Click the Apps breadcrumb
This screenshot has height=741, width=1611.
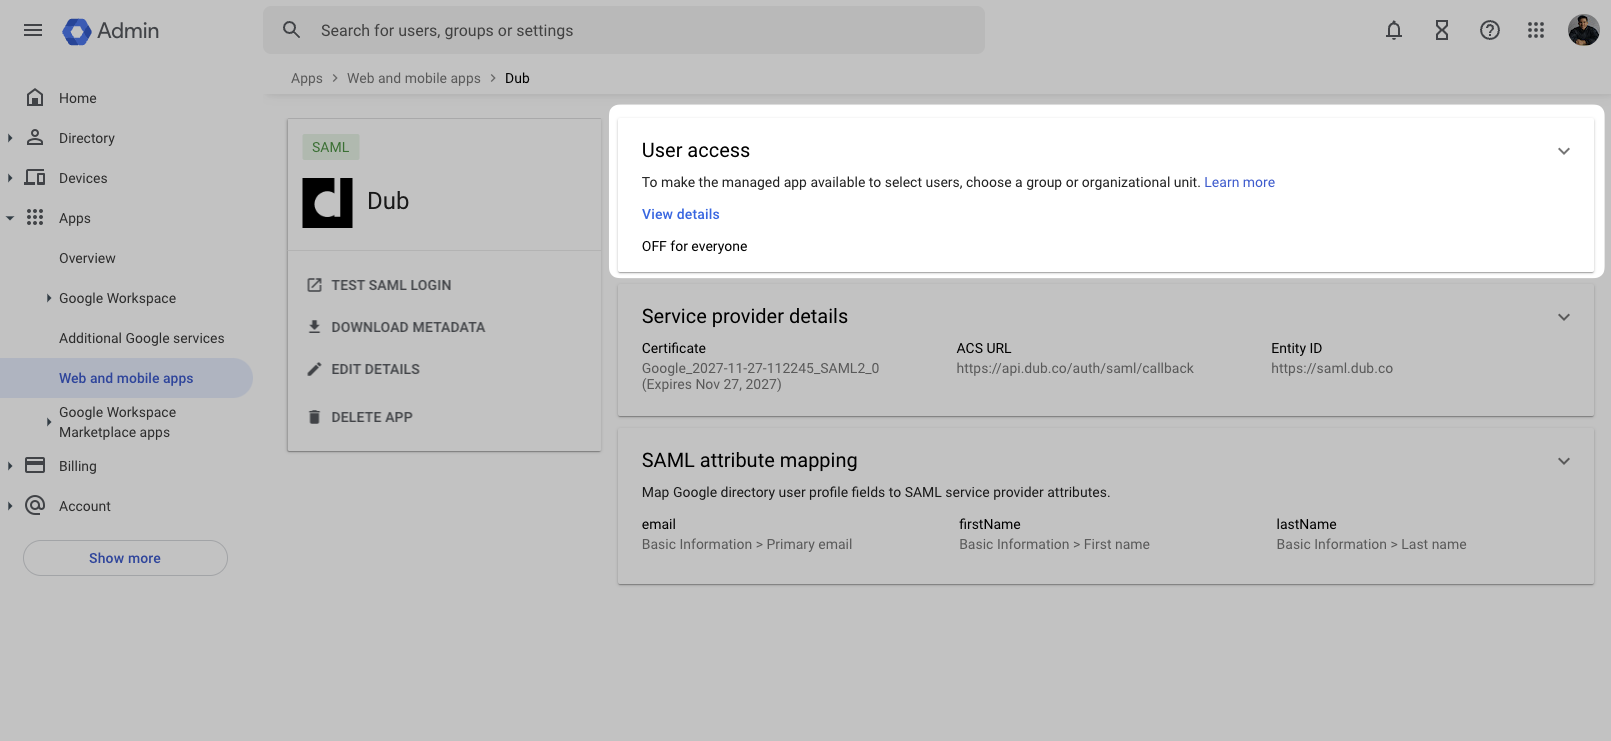307,78
